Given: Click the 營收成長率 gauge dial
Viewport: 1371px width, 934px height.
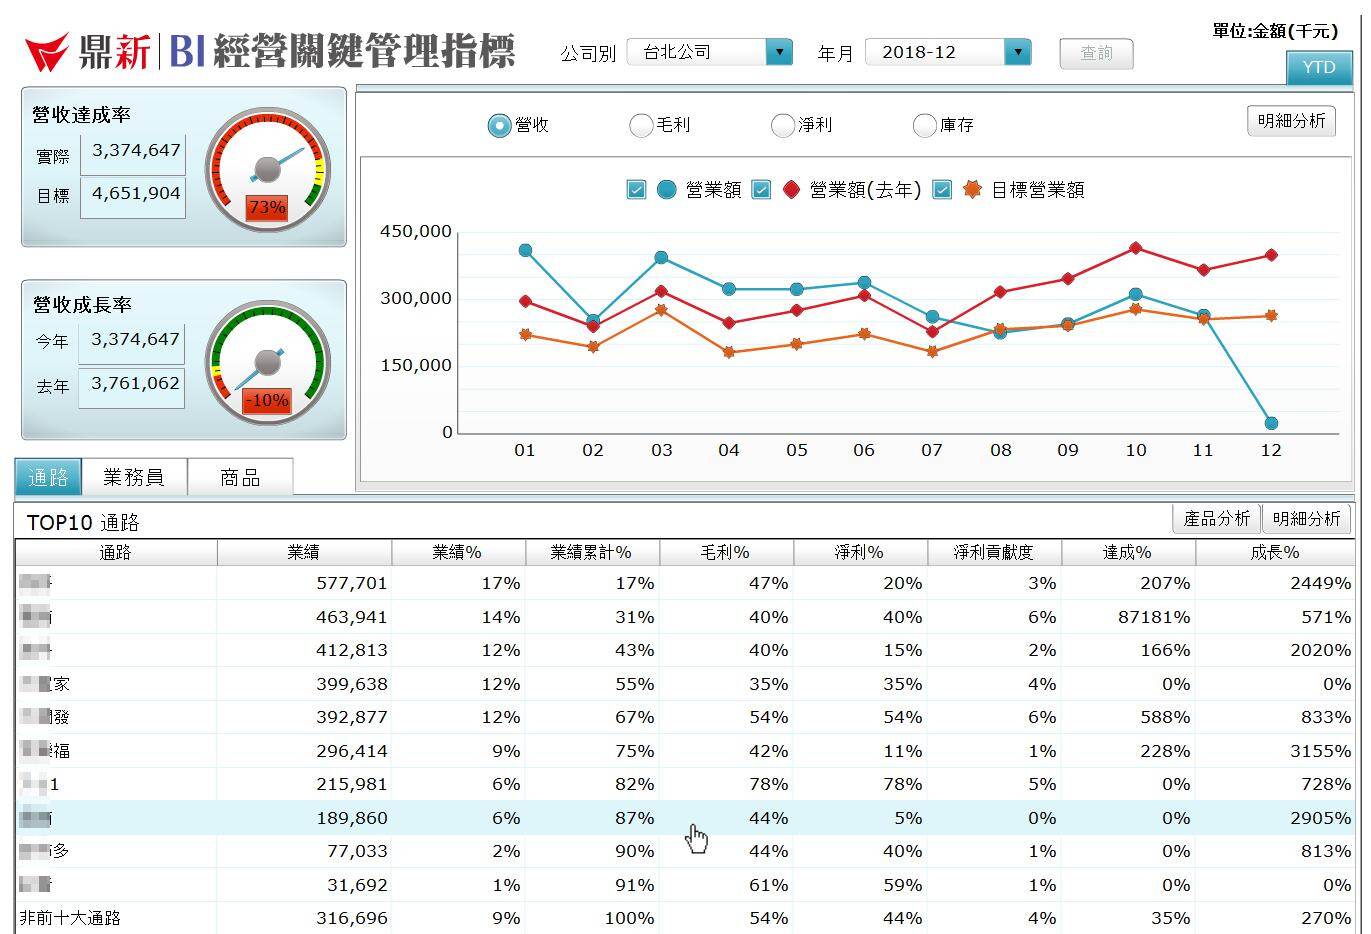Looking at the screenshot, I should coord(267,360).
